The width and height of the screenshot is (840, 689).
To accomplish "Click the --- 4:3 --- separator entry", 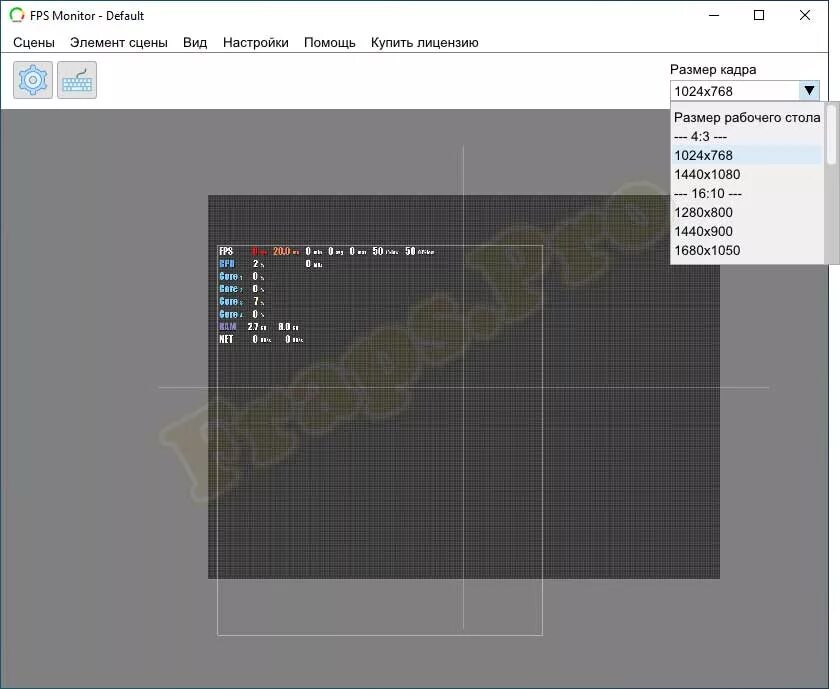I will [747, 136].
